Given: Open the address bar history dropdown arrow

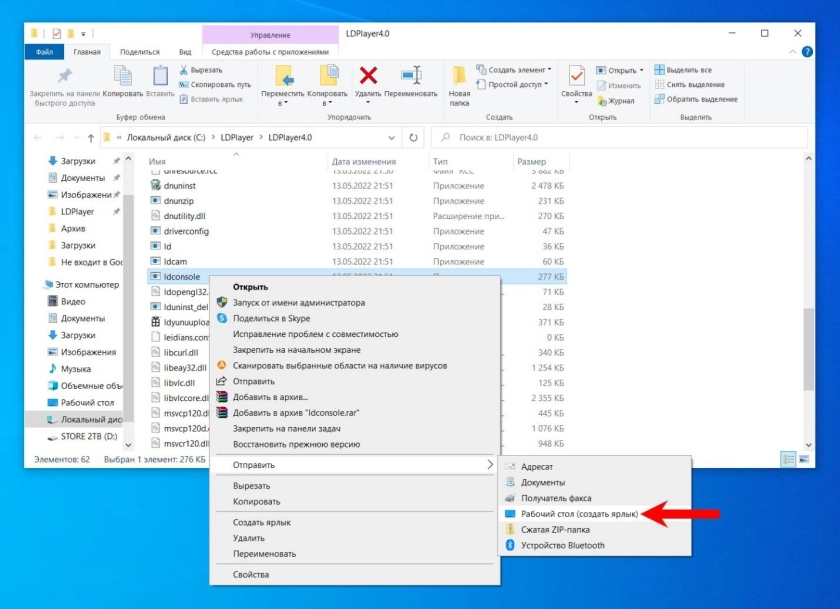Looking at the screenshot, I should click(x=395, y=137).
